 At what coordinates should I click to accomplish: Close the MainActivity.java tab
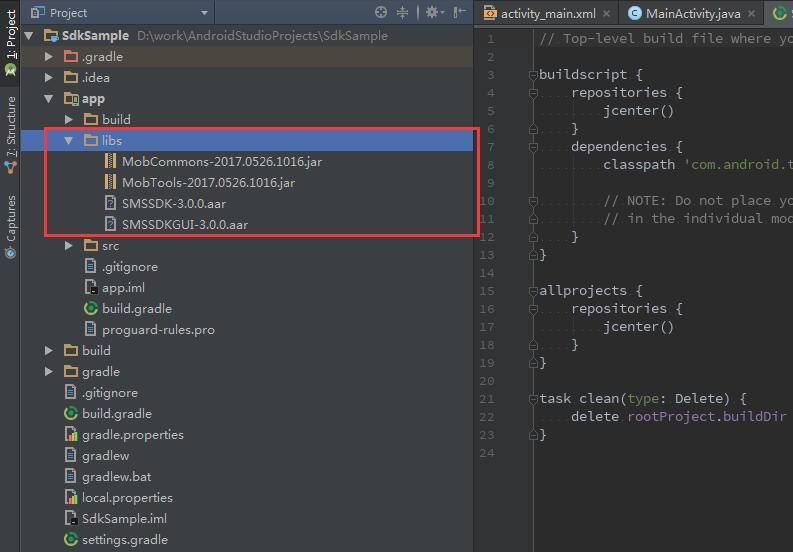pos(752,14)
